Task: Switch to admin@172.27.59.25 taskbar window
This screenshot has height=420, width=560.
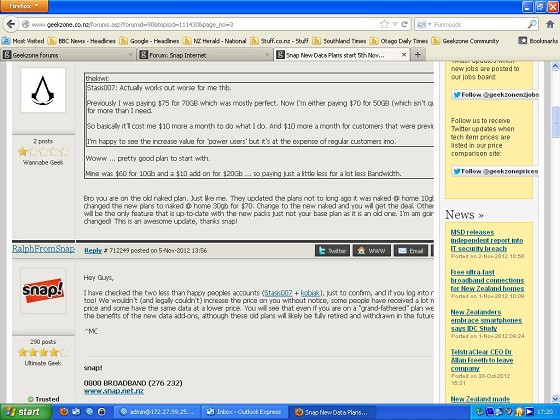Action: click(x=158, y=412)
